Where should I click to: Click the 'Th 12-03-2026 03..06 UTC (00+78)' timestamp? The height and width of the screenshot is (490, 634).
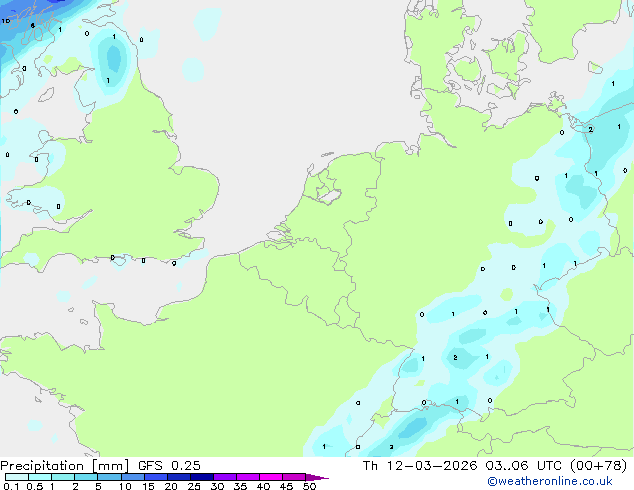click(495, 466)
